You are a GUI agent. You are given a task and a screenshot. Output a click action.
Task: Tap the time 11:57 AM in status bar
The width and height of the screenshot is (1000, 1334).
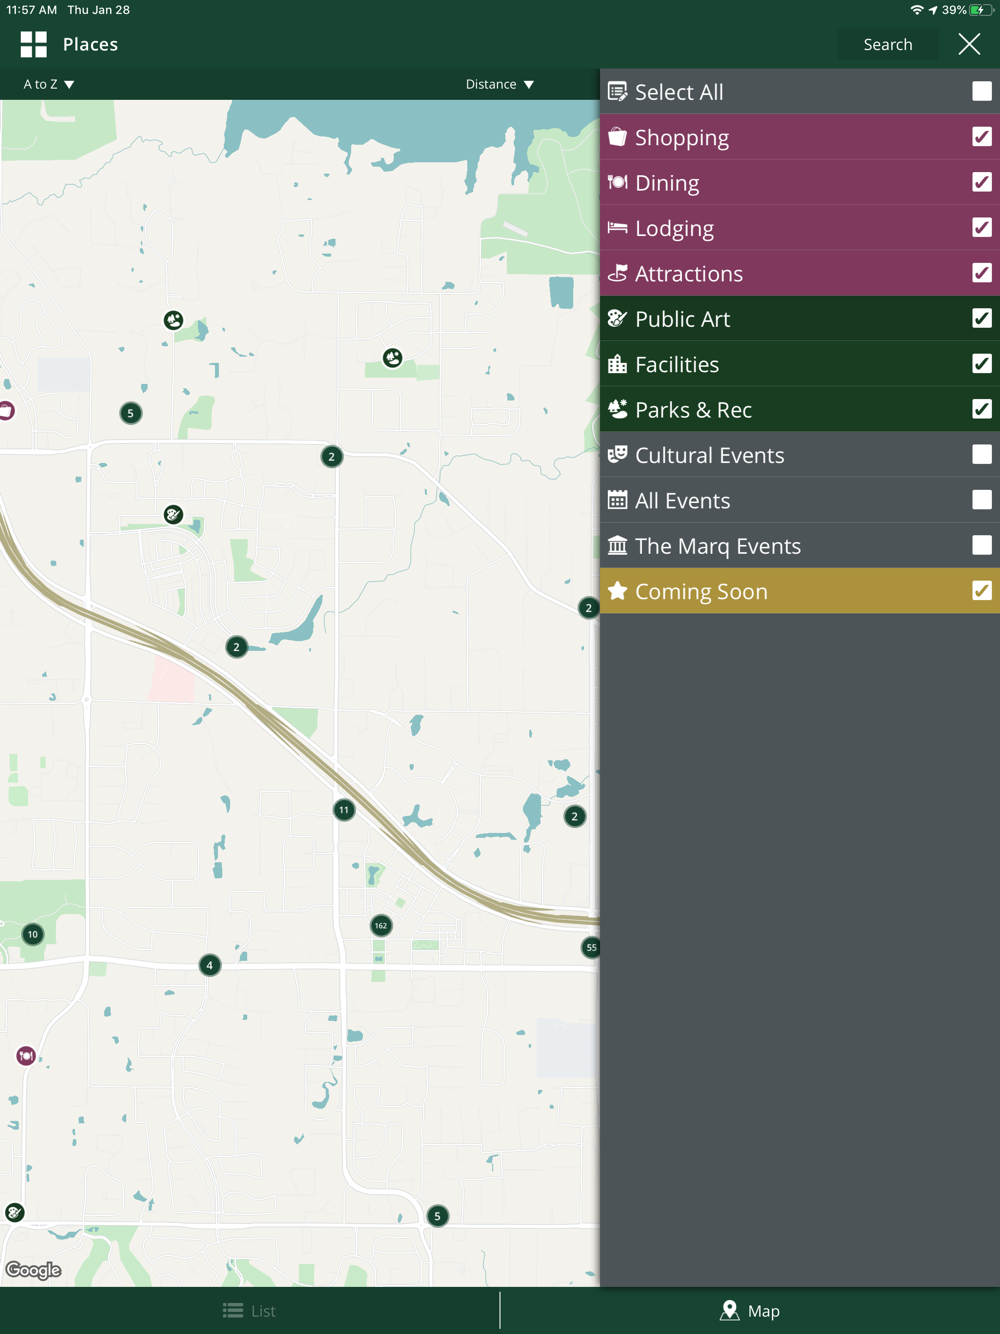point(32,10)
